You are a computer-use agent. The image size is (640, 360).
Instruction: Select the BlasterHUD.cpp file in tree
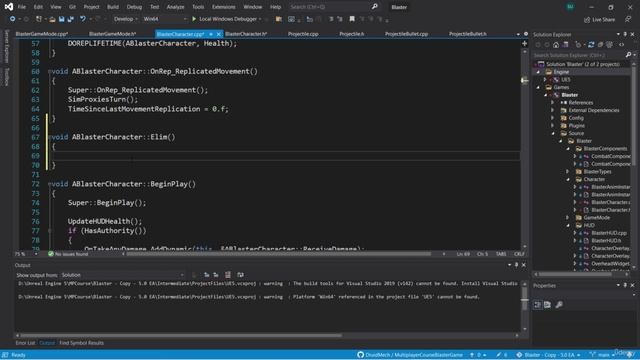(609, 233)
